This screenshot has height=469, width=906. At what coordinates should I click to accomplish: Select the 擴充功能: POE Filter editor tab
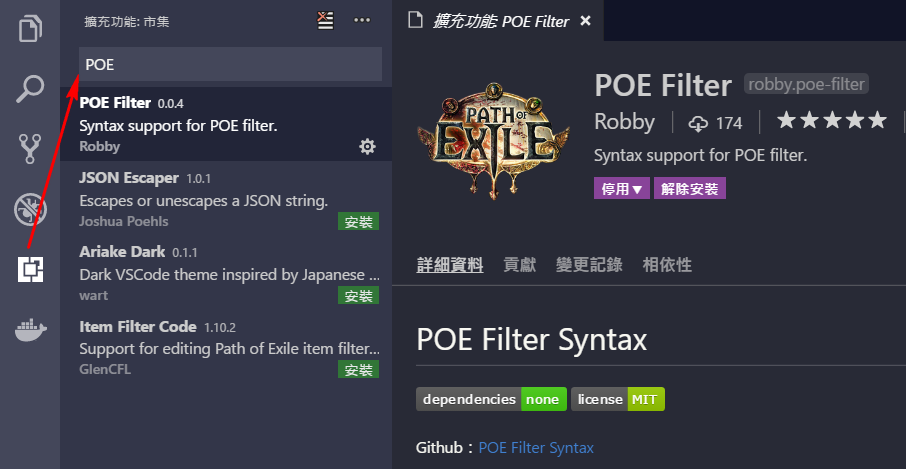point(498,21)
